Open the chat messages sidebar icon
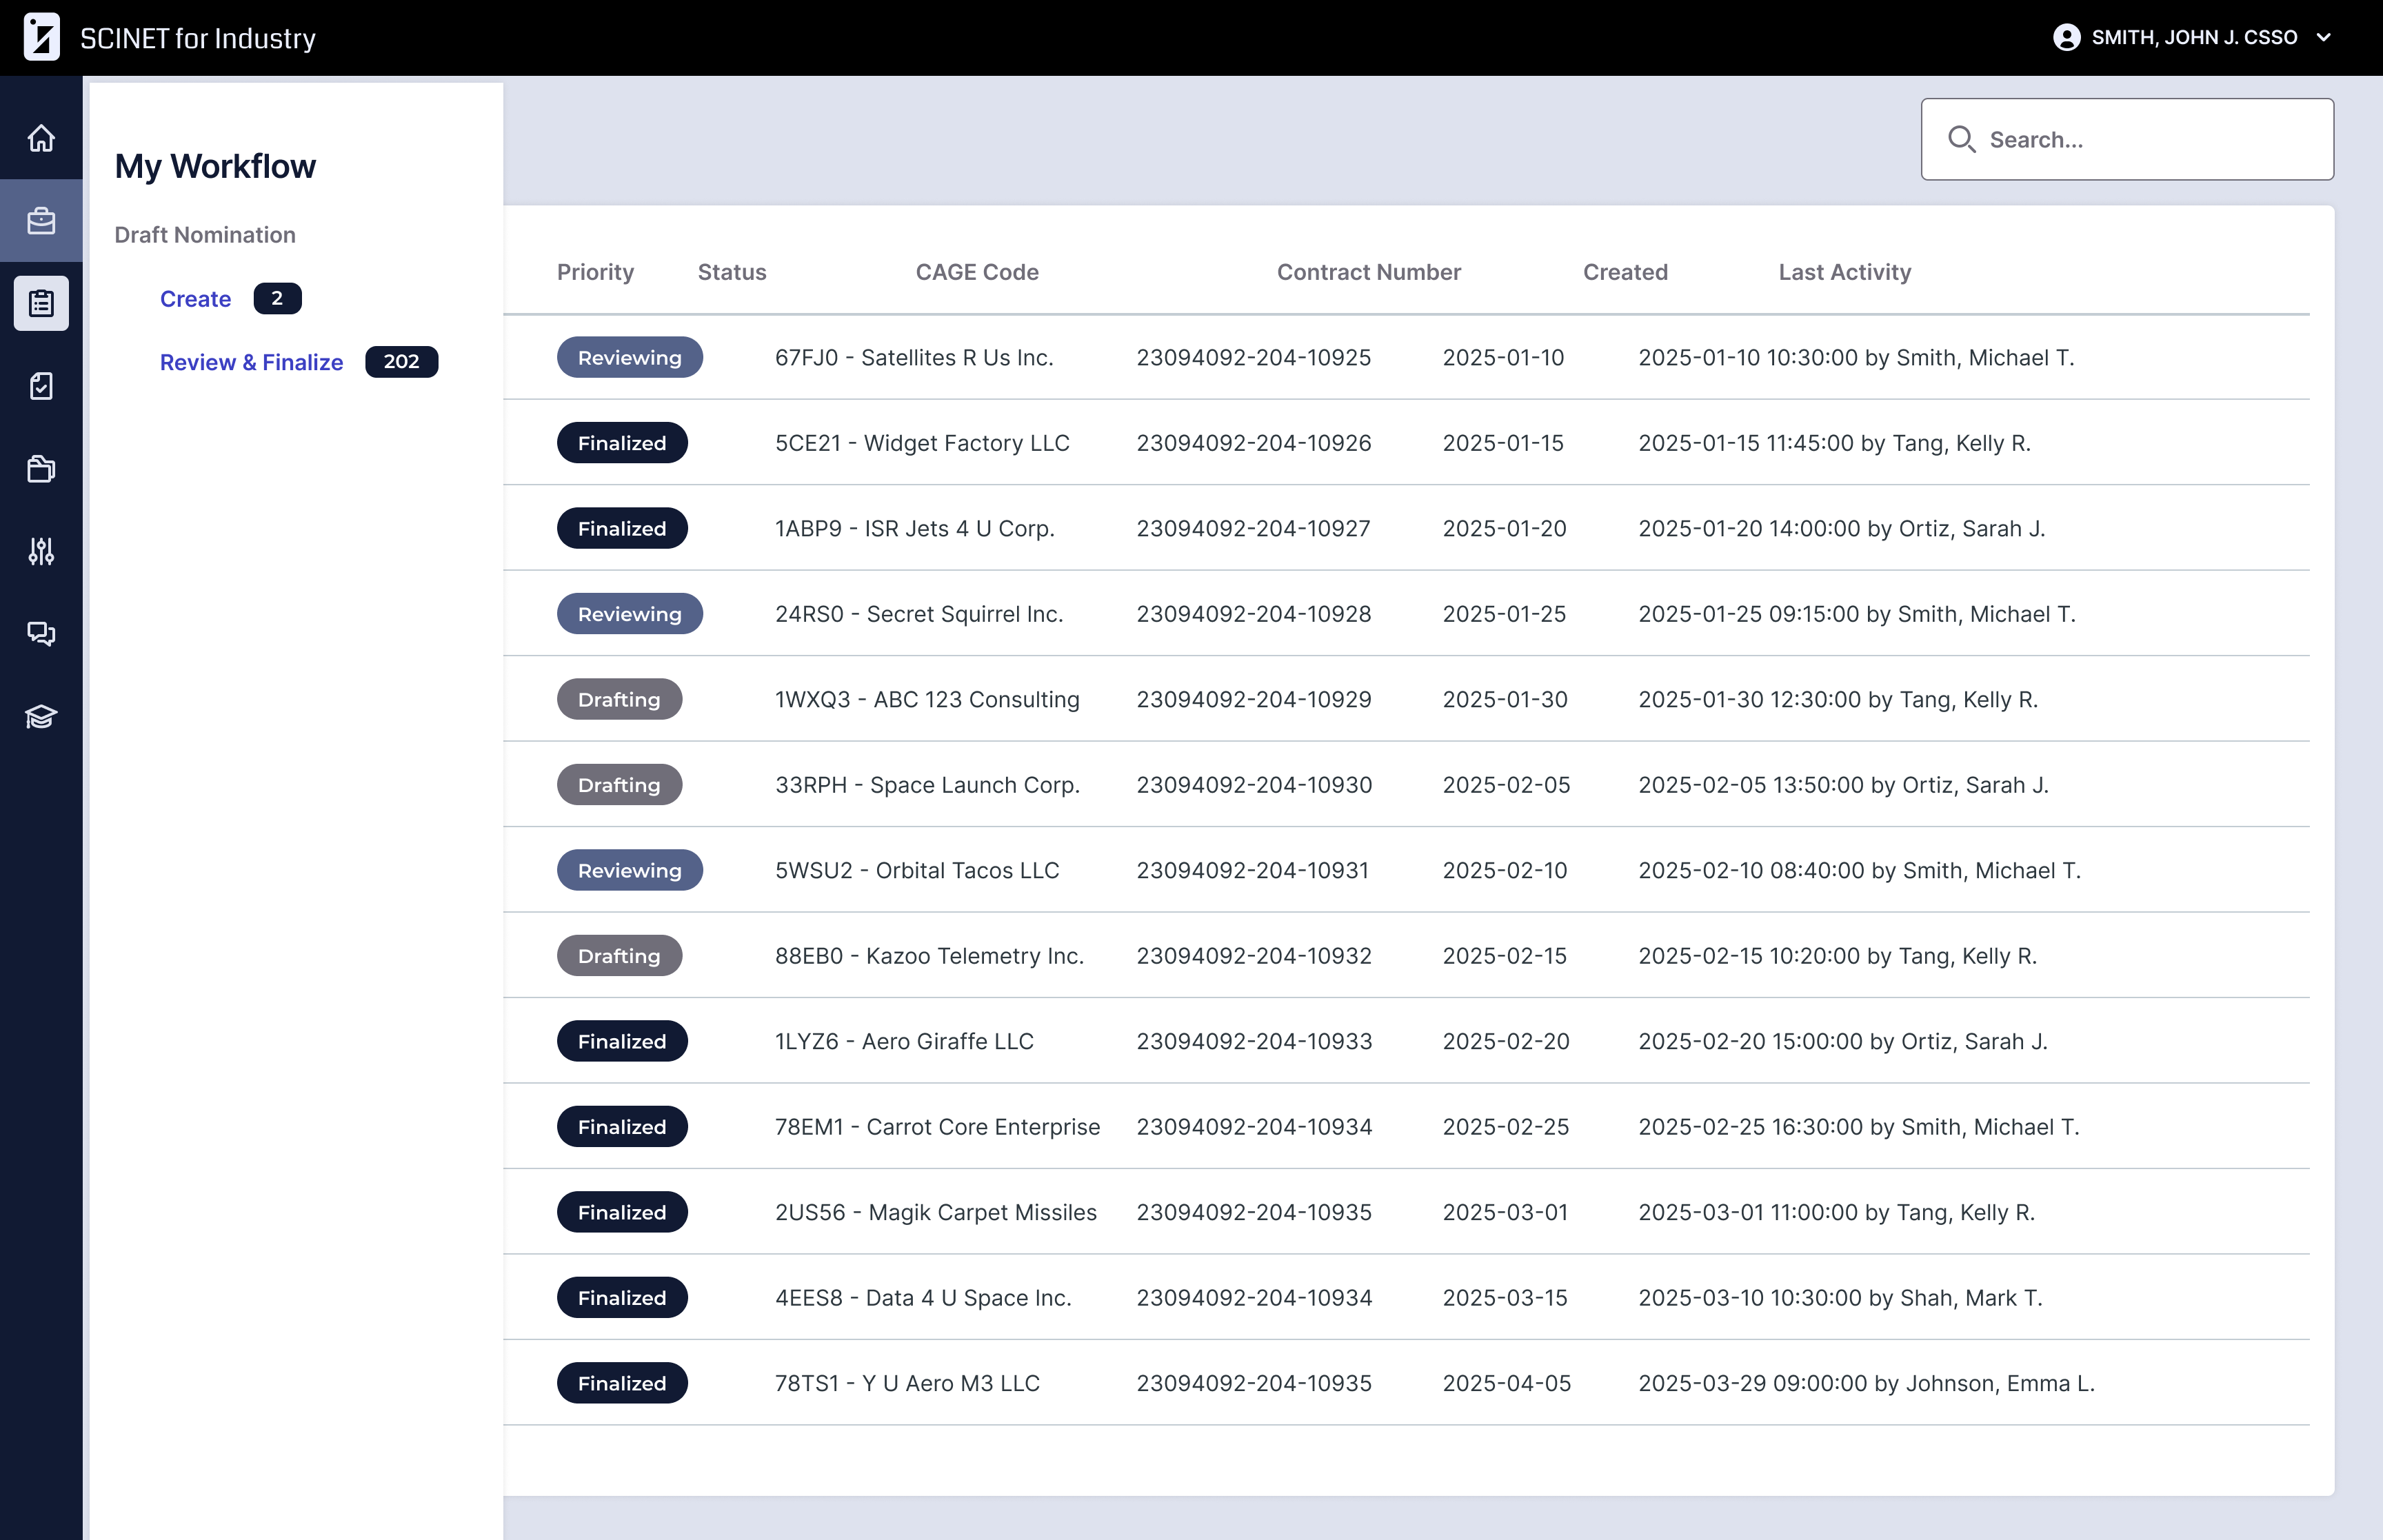 [41, 634]
